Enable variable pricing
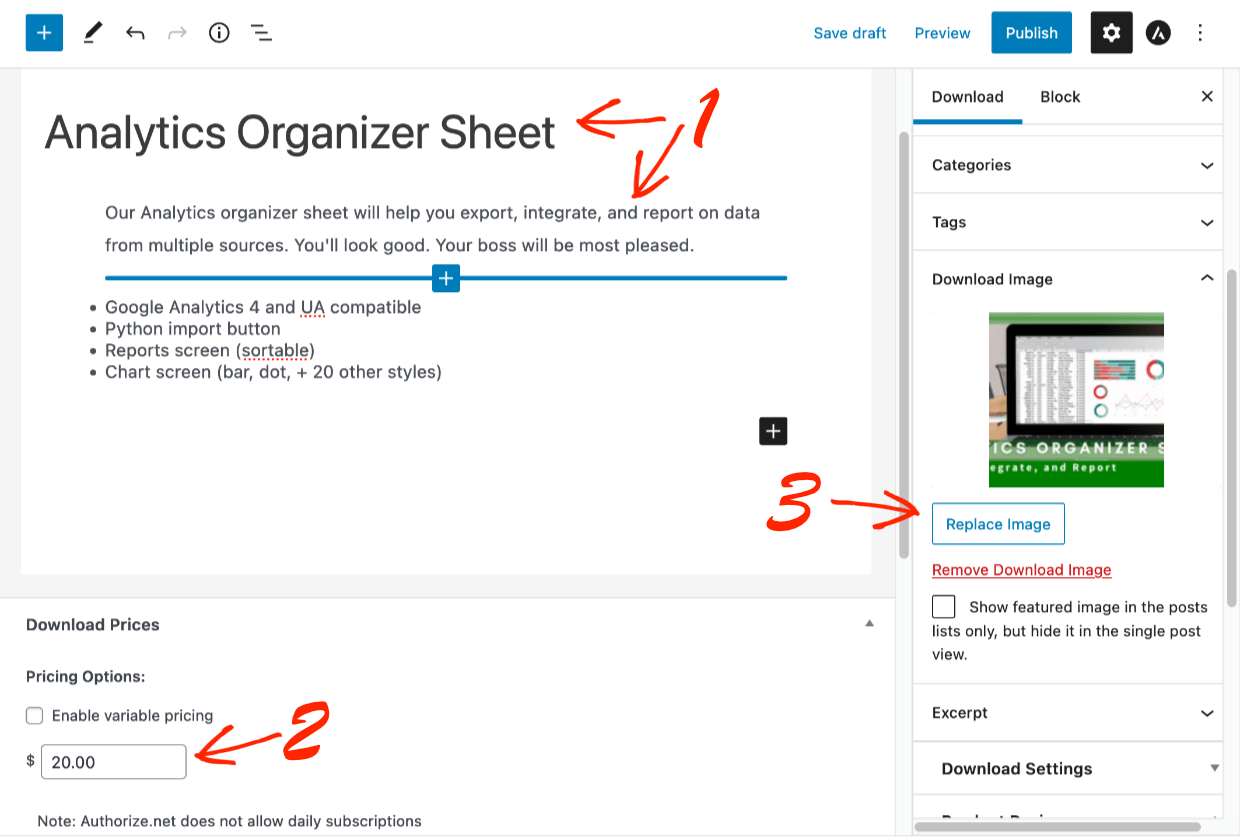Viewport: 1240px width, 837px height. click(x=34, y=715)
